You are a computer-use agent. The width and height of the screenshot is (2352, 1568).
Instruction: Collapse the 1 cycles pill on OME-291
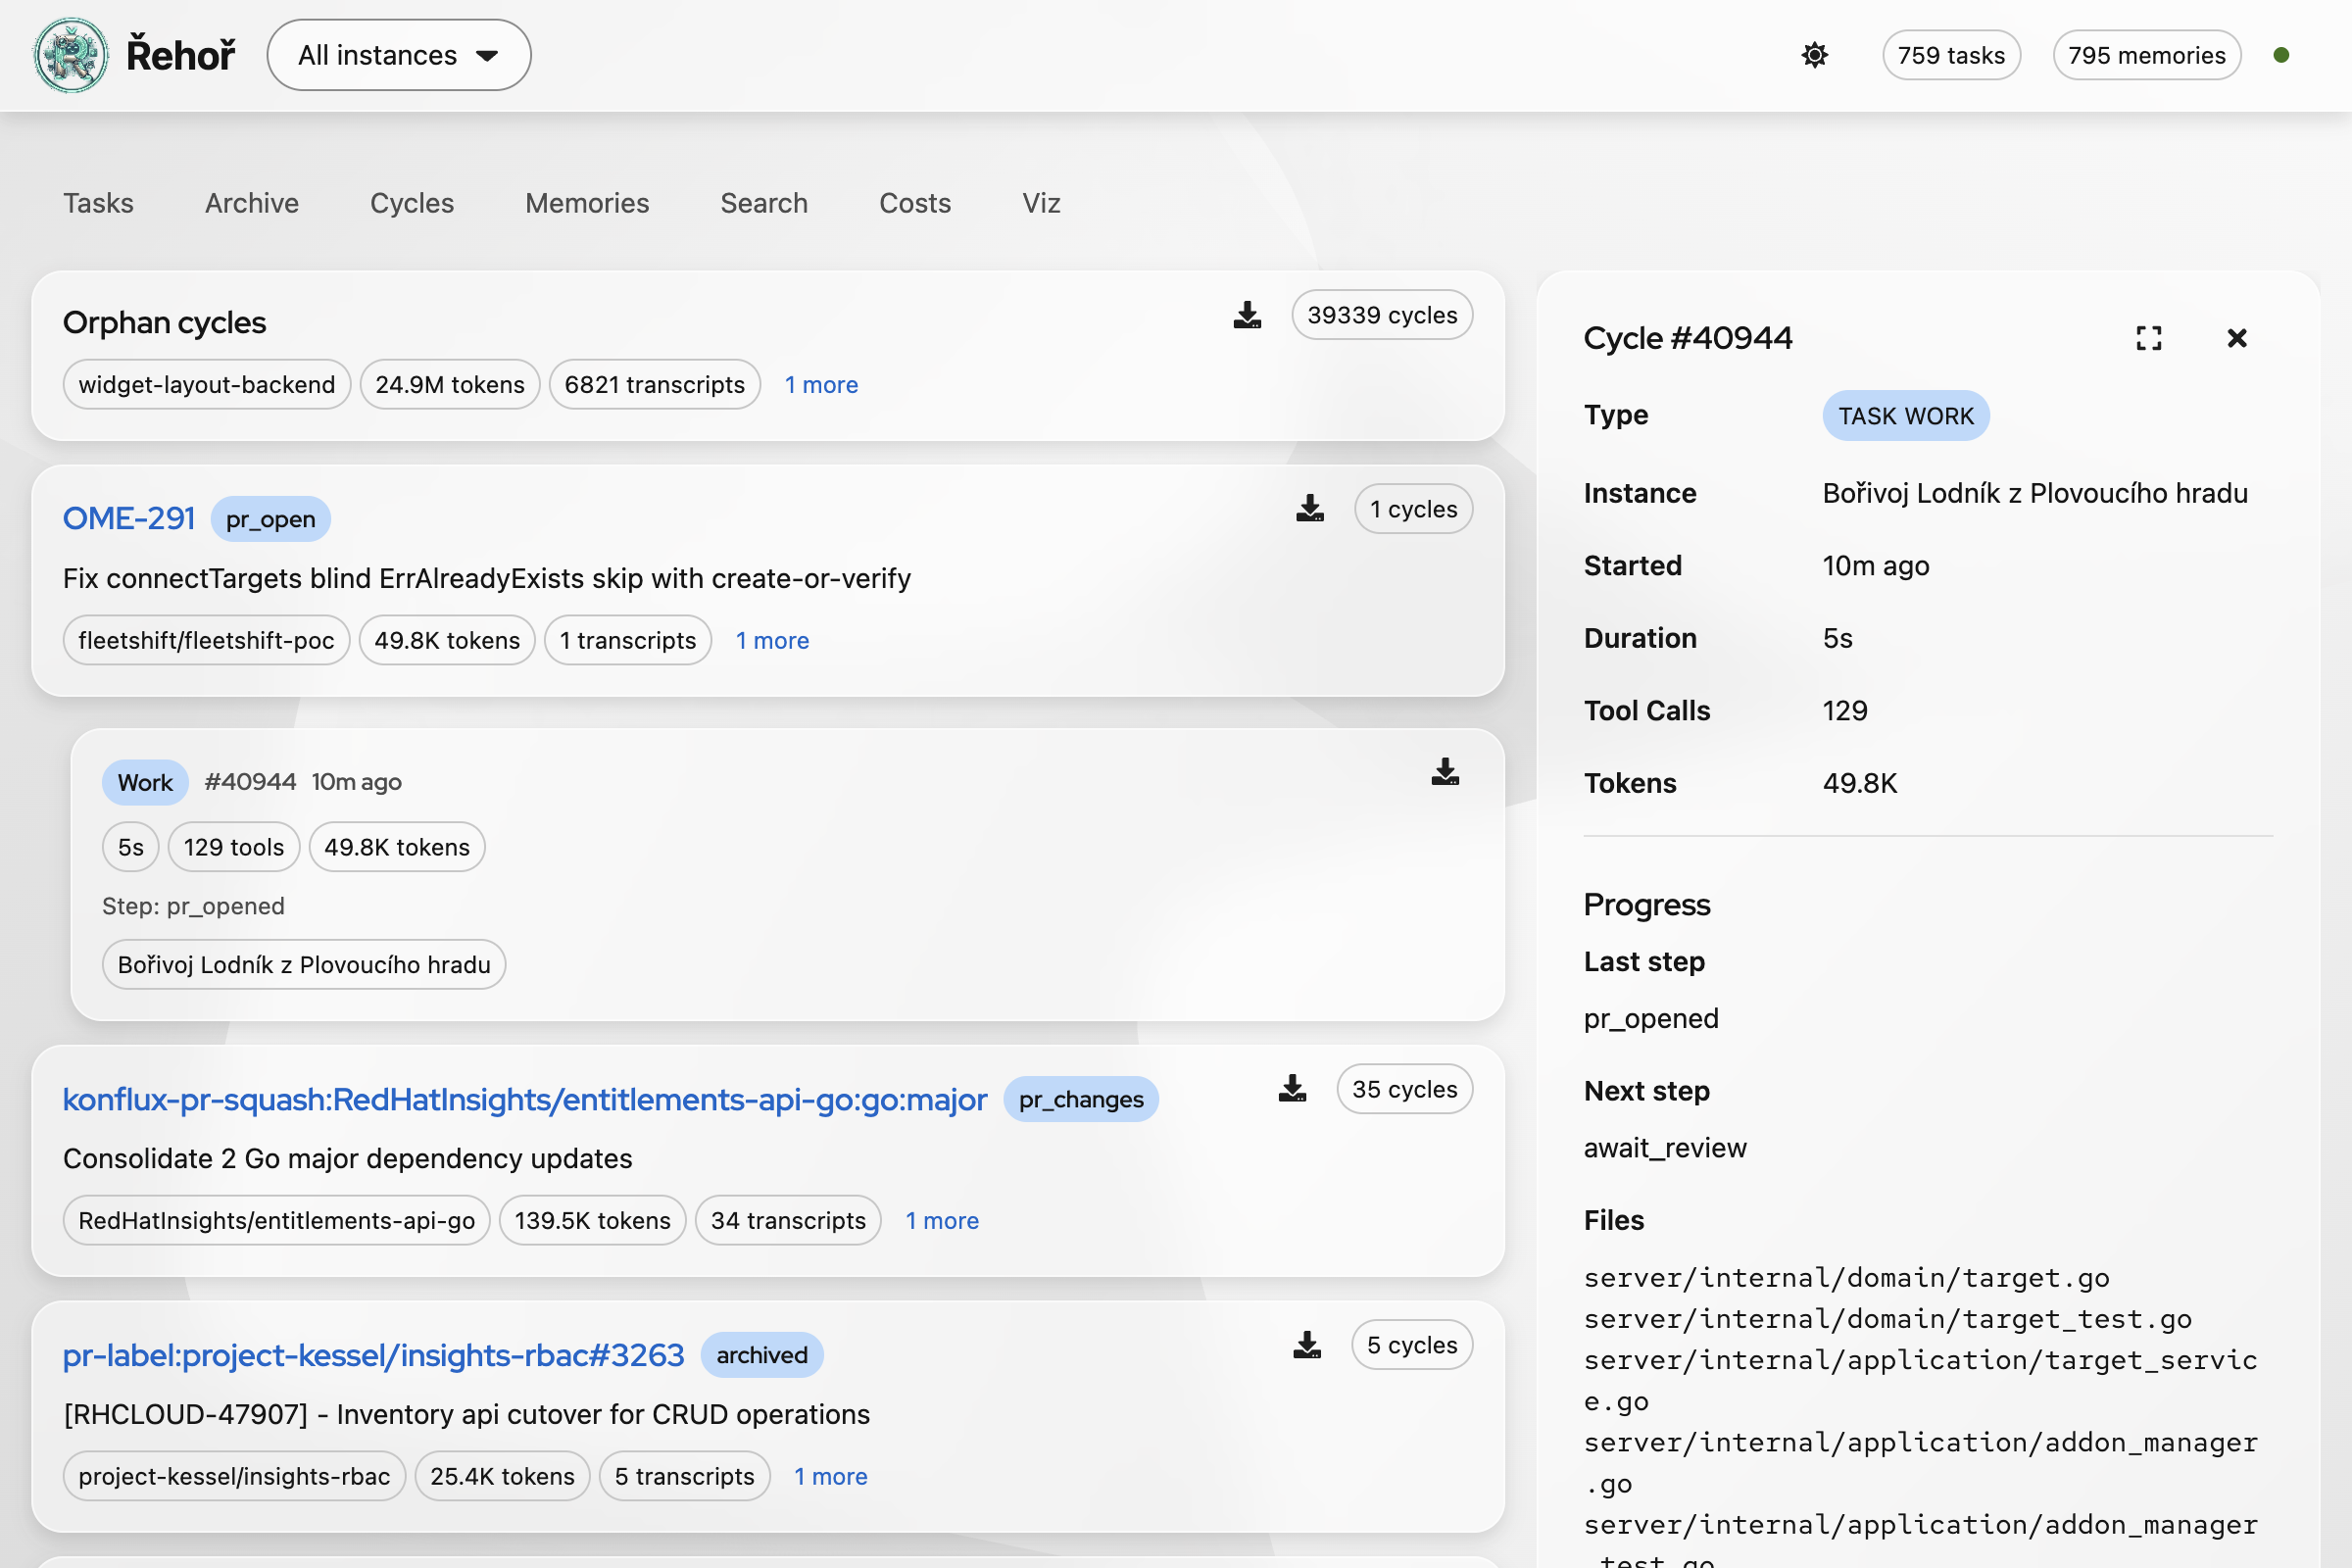pos(1413,509)
